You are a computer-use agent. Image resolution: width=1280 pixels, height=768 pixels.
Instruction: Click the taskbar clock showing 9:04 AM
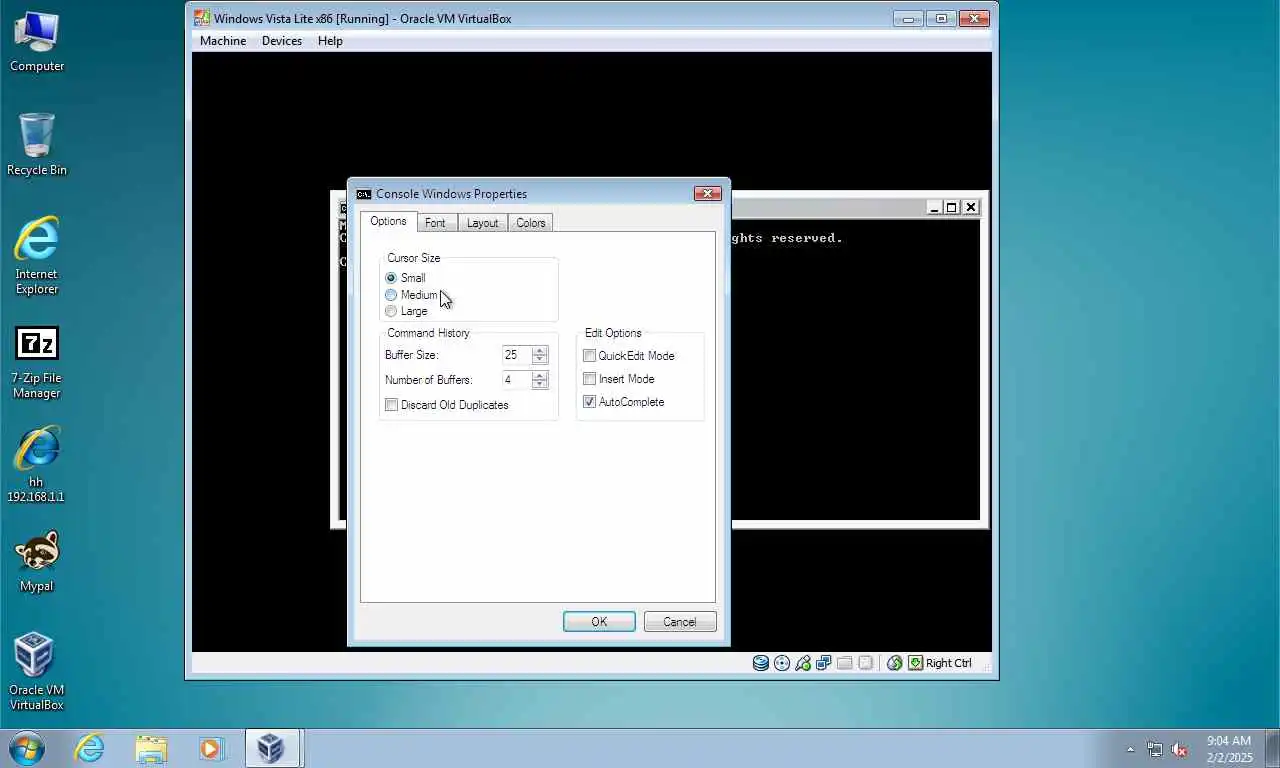tap(1229, 749)
